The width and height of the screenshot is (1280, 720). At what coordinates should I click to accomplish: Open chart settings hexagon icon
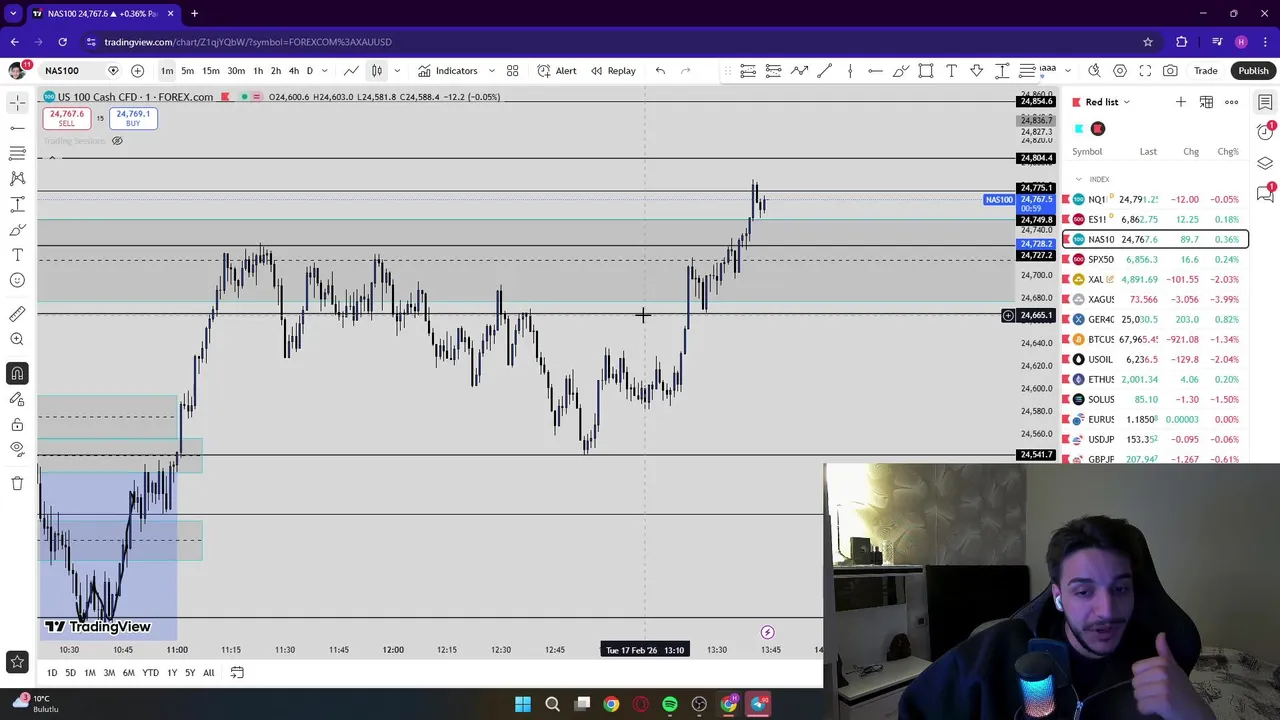point(1120,71)
